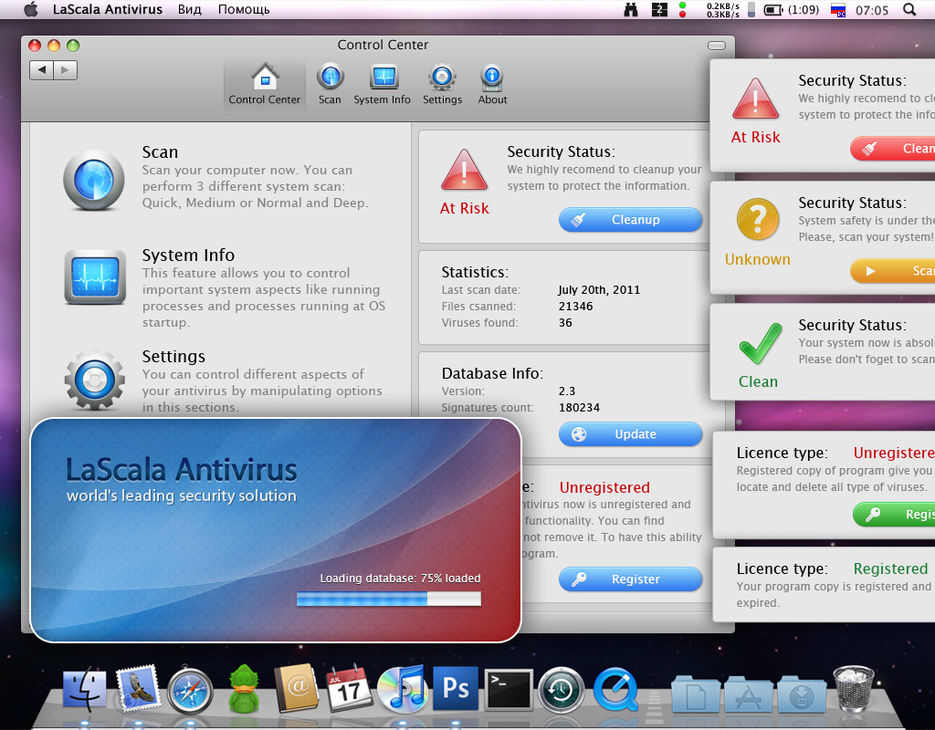Click the loading database progress bar
The height and width of the screenshot is (730, 935).
389,599
